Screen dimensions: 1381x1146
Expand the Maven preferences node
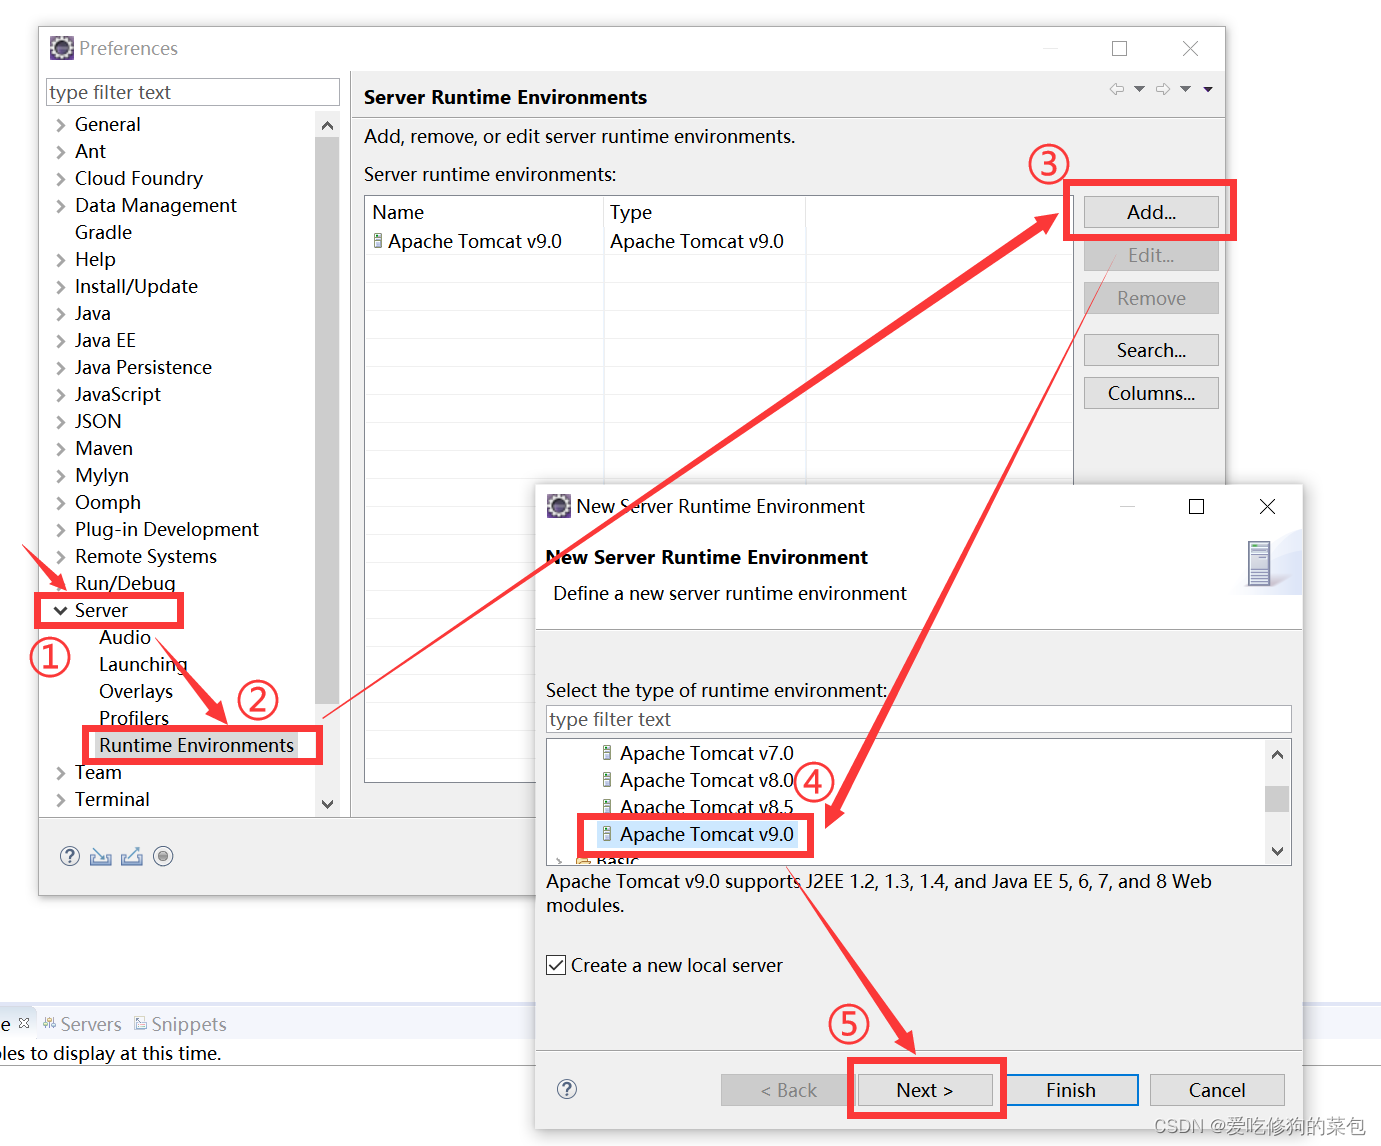click(61, 449)
